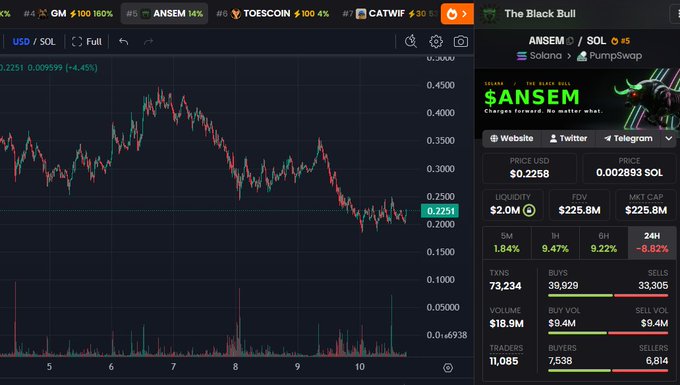
Task: Expand more social links chevron
Action: (x=668, y=138)
